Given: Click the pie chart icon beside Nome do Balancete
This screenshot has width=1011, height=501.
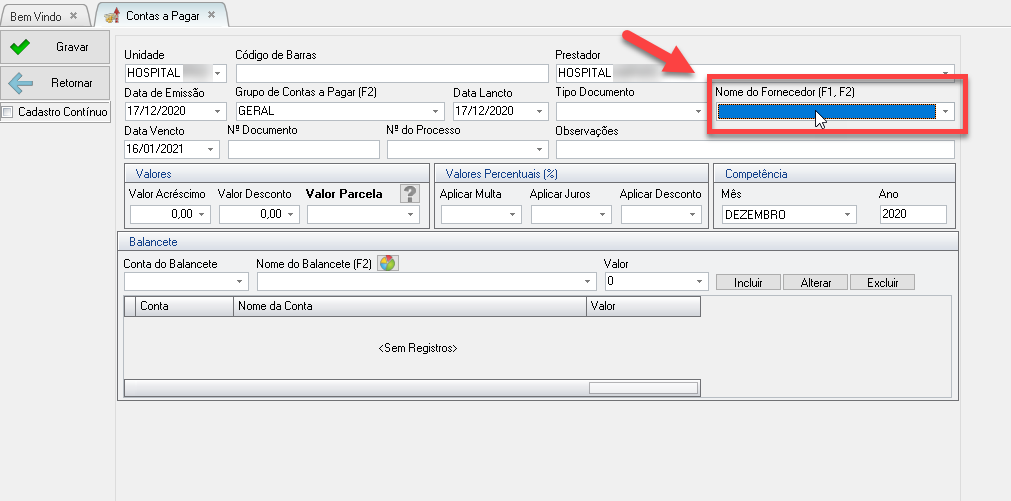Looking at the screenshot, I should (388, 263).
